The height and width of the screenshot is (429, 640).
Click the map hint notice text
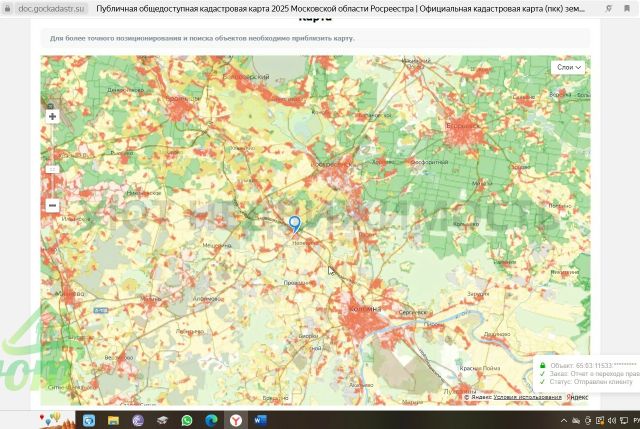click(x=202, y=38)
